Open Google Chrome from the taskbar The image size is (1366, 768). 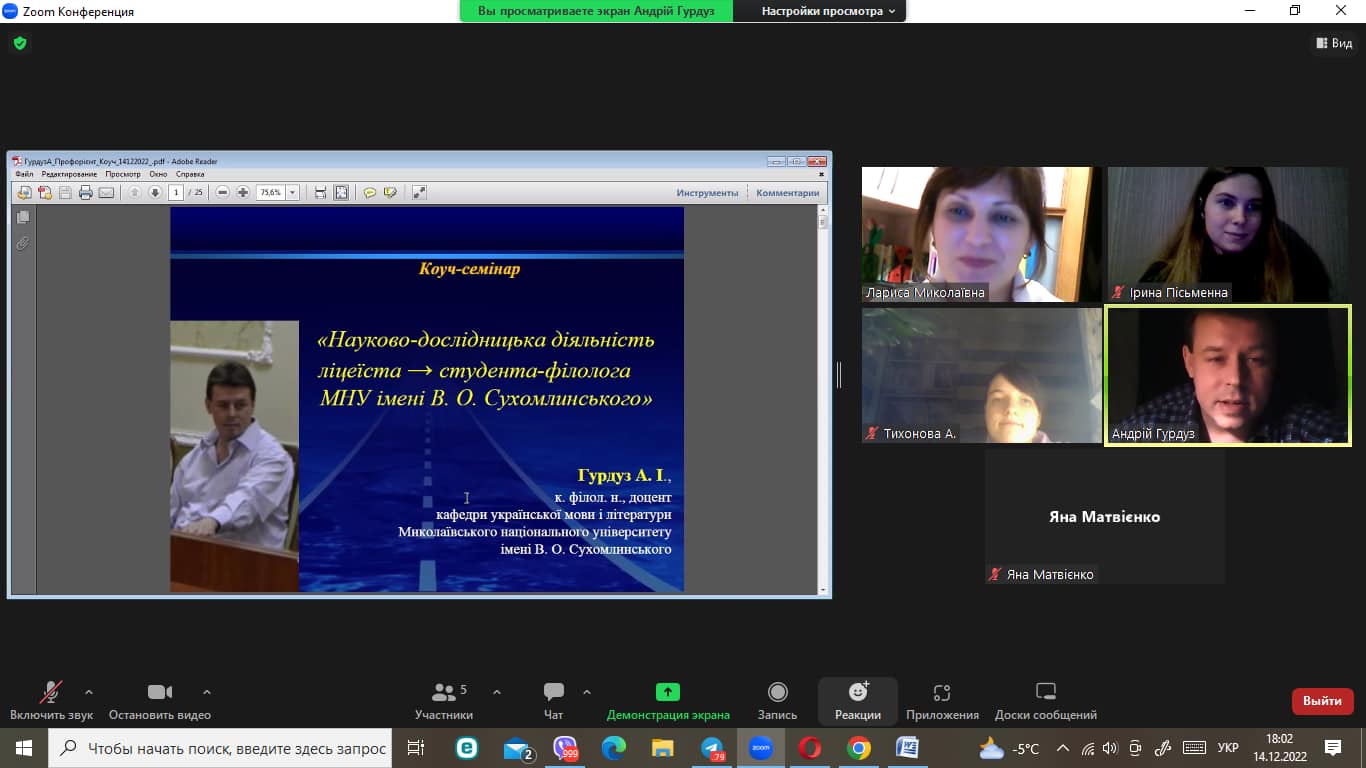[x=858, y=748]
